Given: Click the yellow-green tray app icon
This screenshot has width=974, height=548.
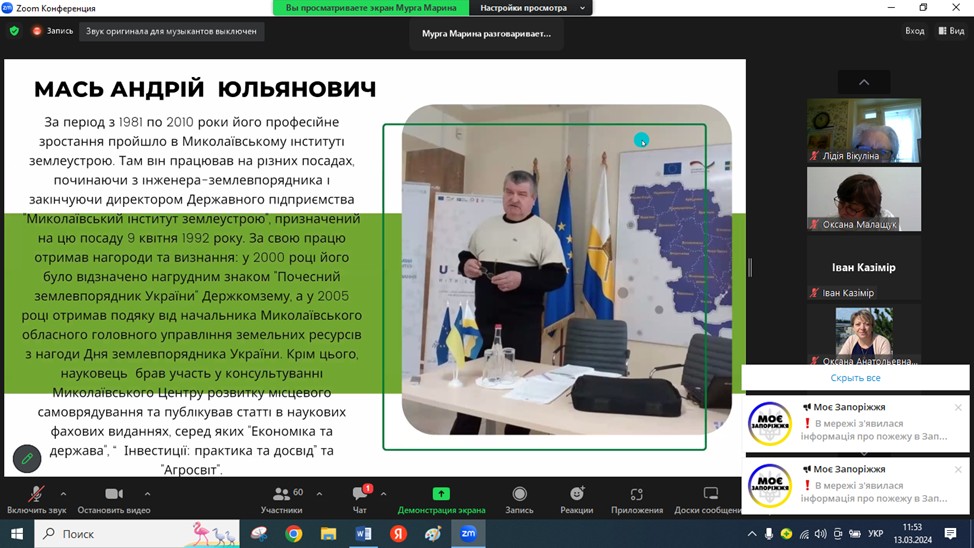Looking at the screenshot, I should point(786,534).
